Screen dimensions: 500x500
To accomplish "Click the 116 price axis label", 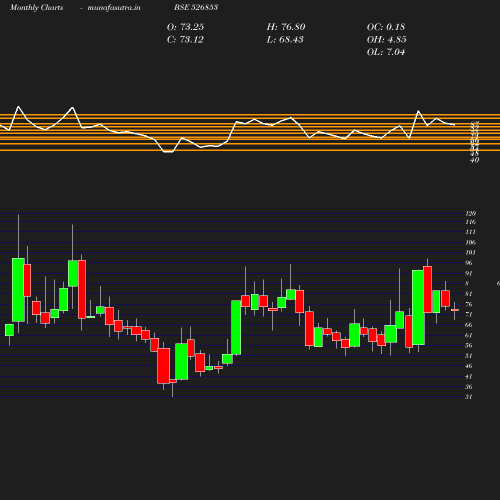I will coord(471,222).
